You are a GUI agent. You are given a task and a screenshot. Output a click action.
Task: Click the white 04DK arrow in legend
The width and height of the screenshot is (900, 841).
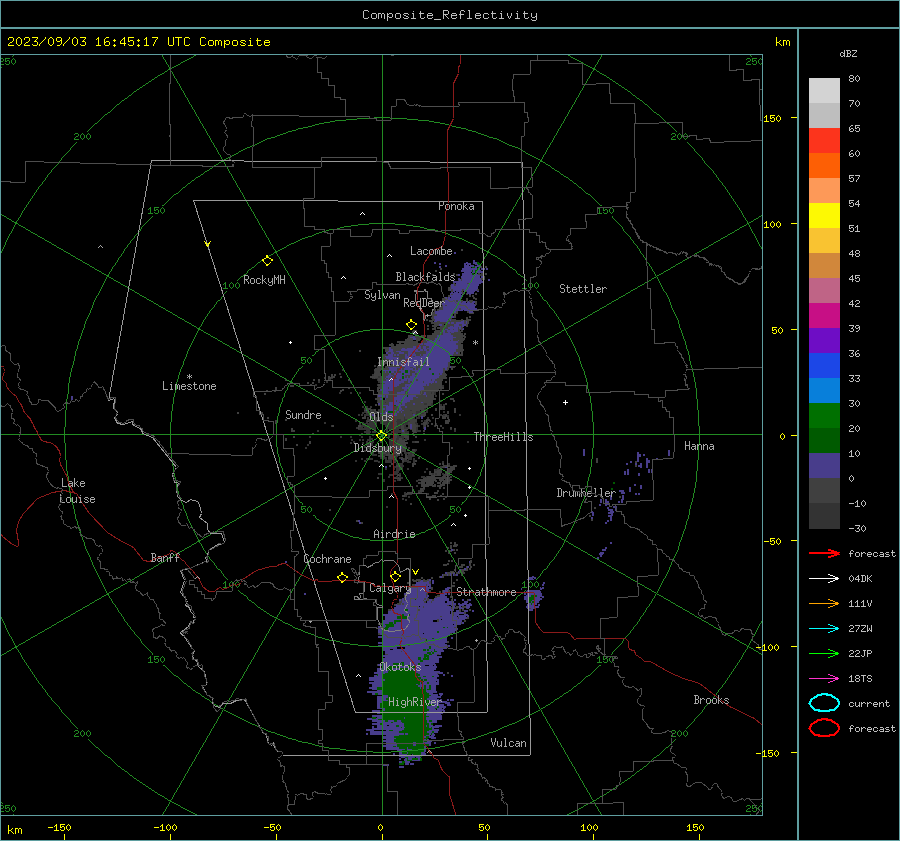824,578
